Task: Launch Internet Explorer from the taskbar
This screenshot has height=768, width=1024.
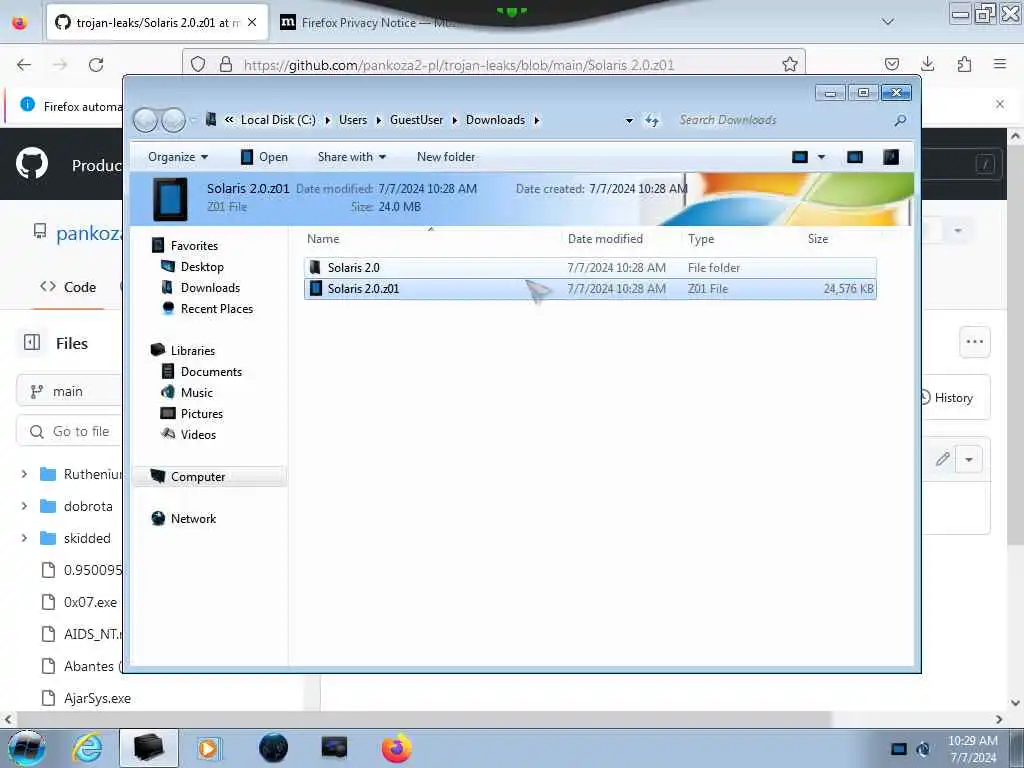Action: tap(87, 748)
